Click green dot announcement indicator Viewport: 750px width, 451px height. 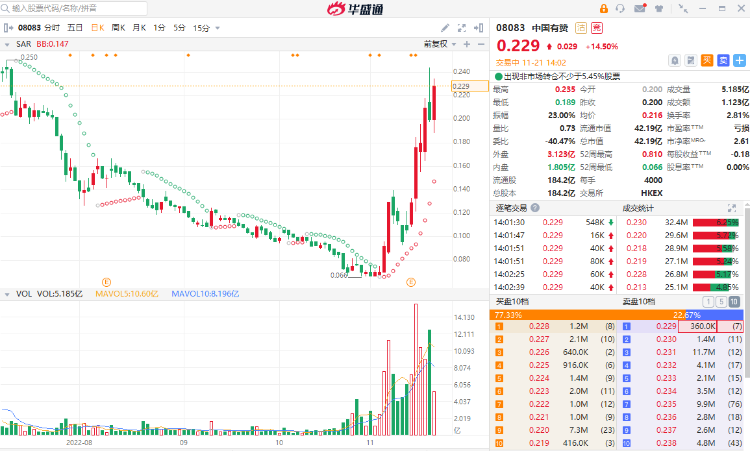pos(498,76)
